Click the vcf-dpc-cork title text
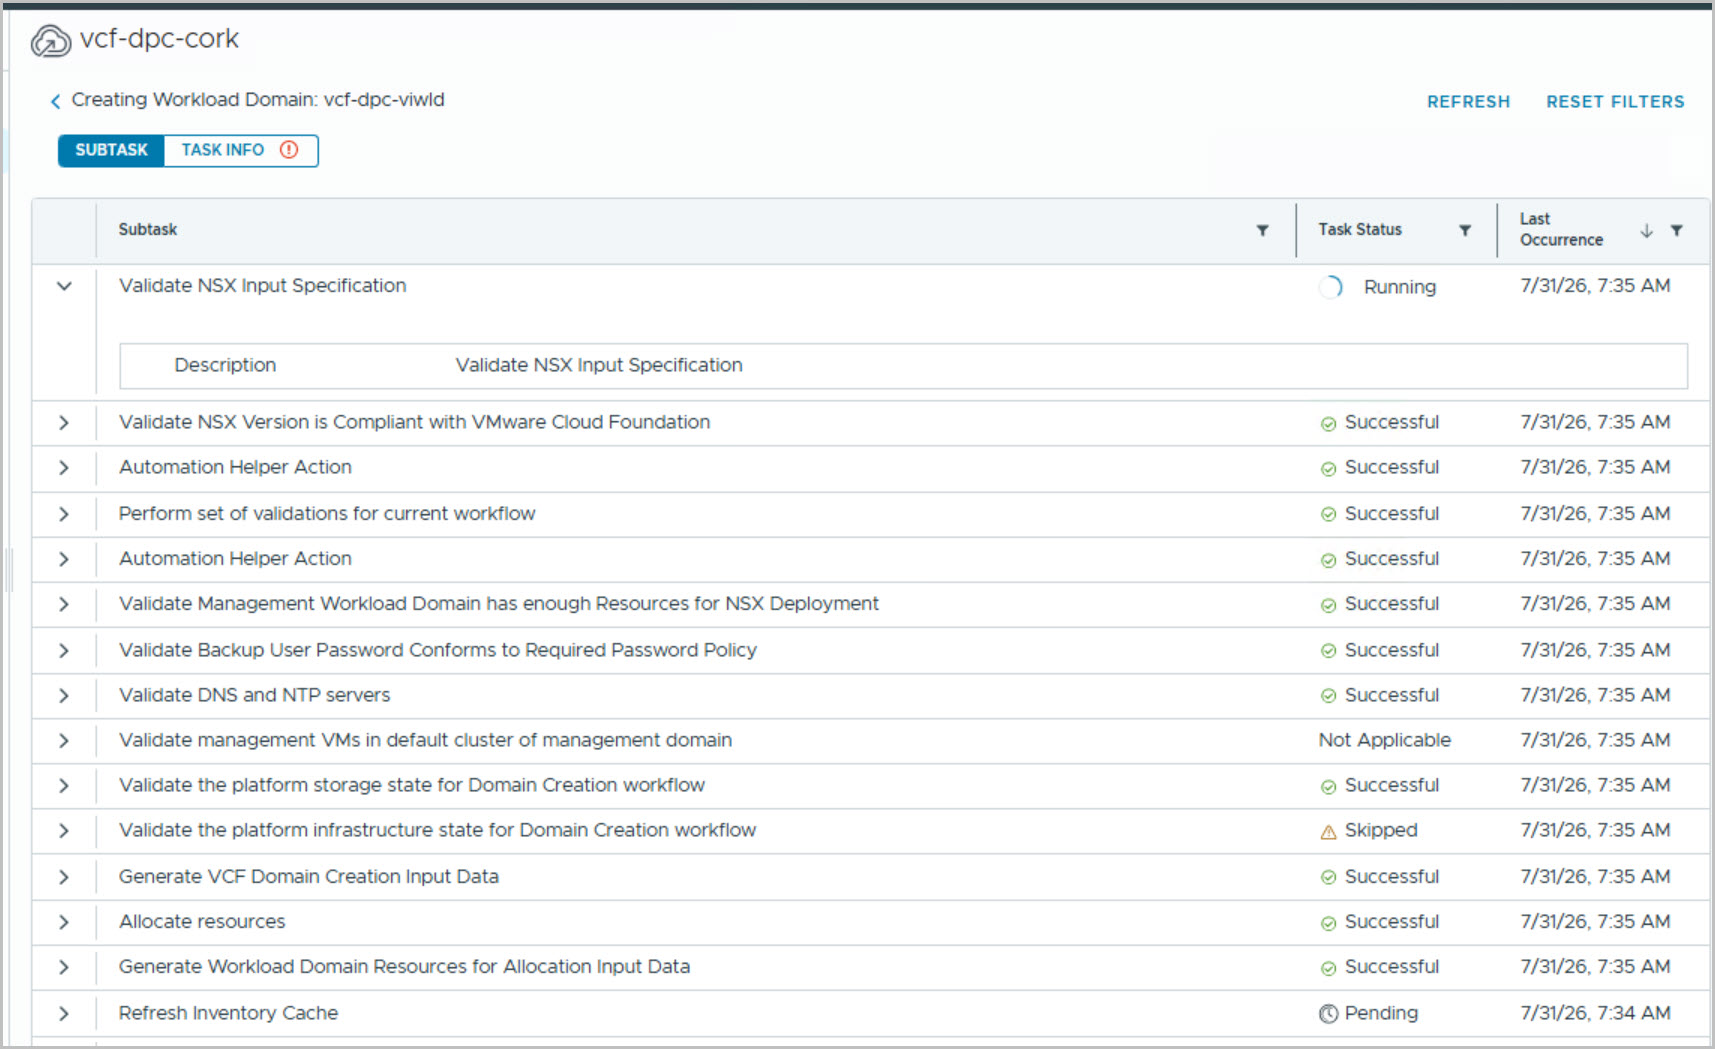This screenshot has width=1715, height=1049. pos(159,39)
